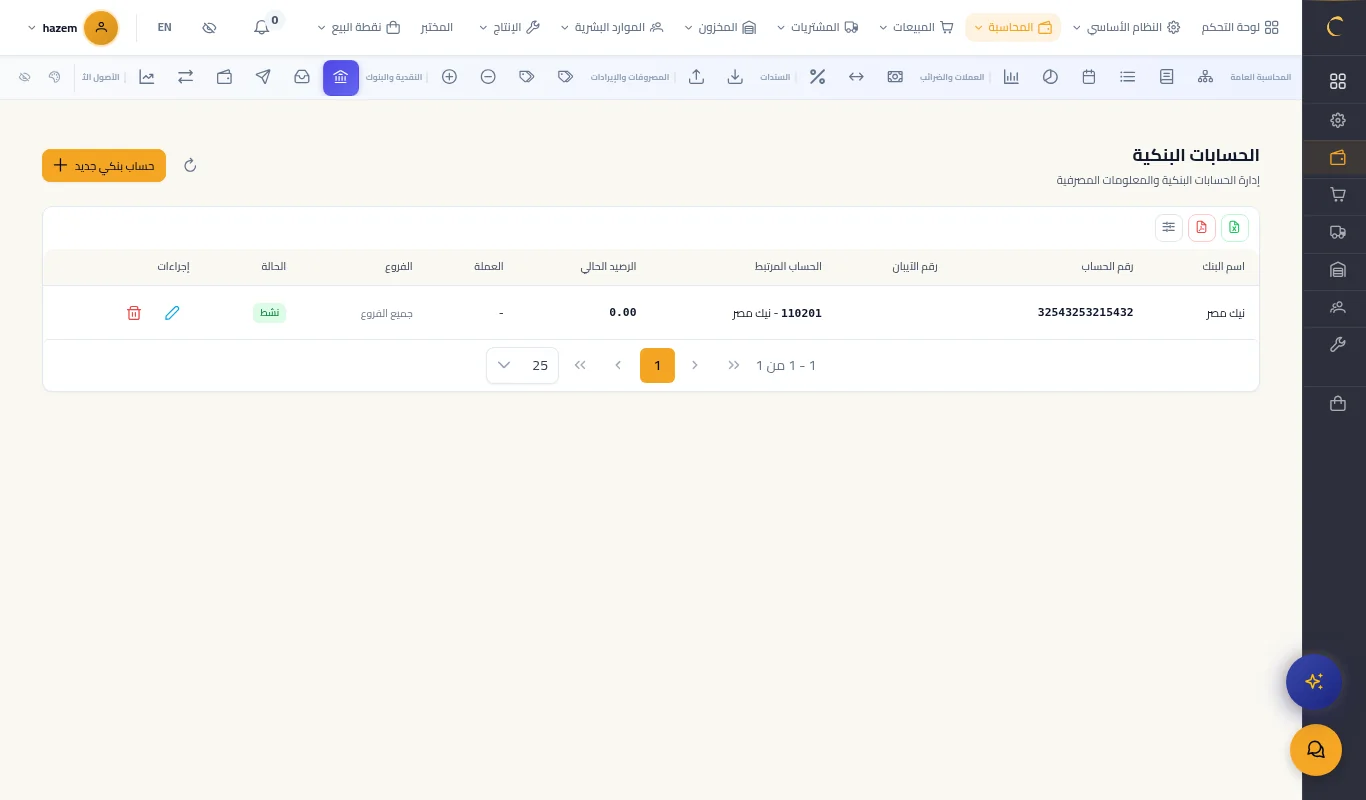The height and width of the screenshot is (800, 1366).
Task: Switch the interface language to EN
Action: point(165,27)
